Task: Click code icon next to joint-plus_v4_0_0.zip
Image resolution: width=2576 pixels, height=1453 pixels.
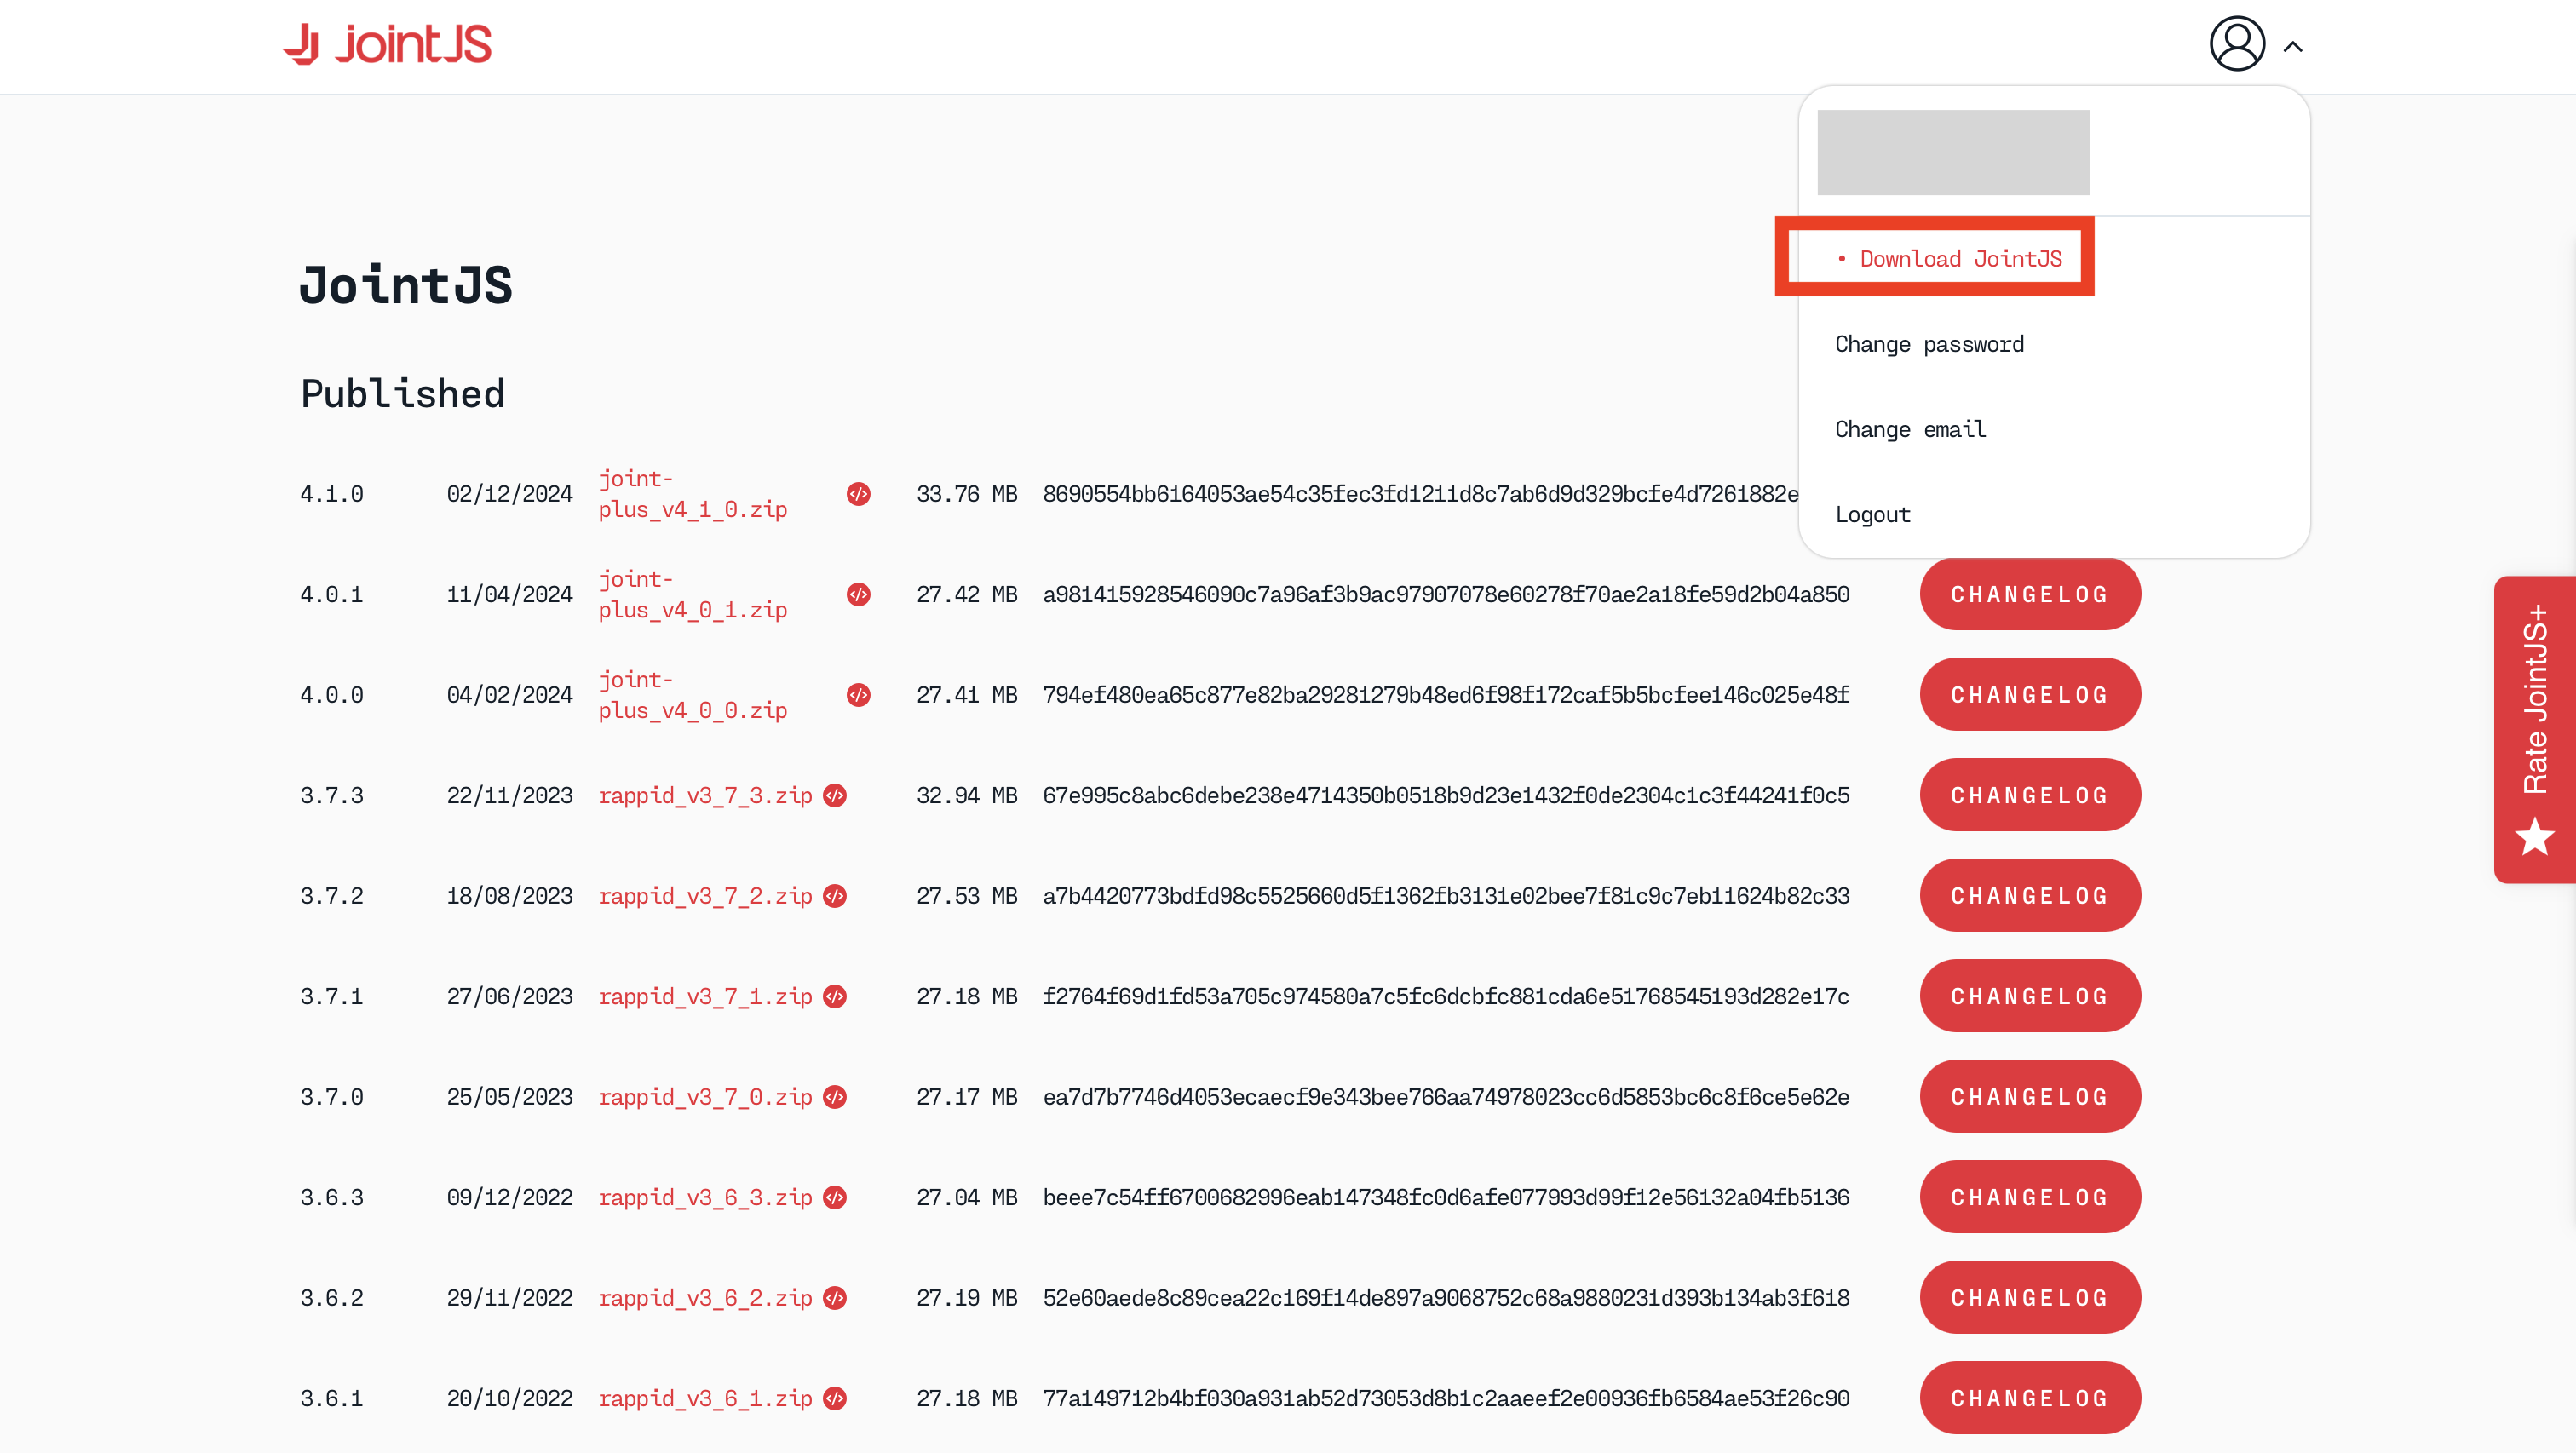Action: (858, 695)
